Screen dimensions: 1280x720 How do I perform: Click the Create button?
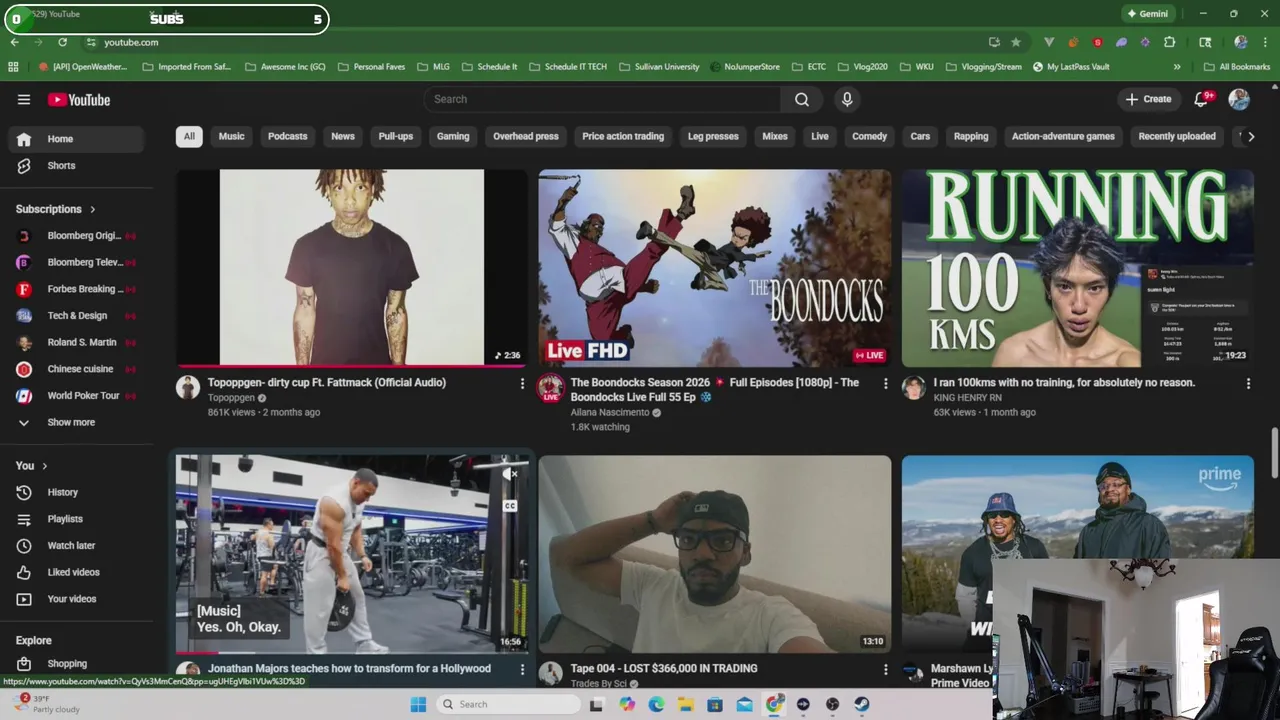click(x=1148, y=99)
